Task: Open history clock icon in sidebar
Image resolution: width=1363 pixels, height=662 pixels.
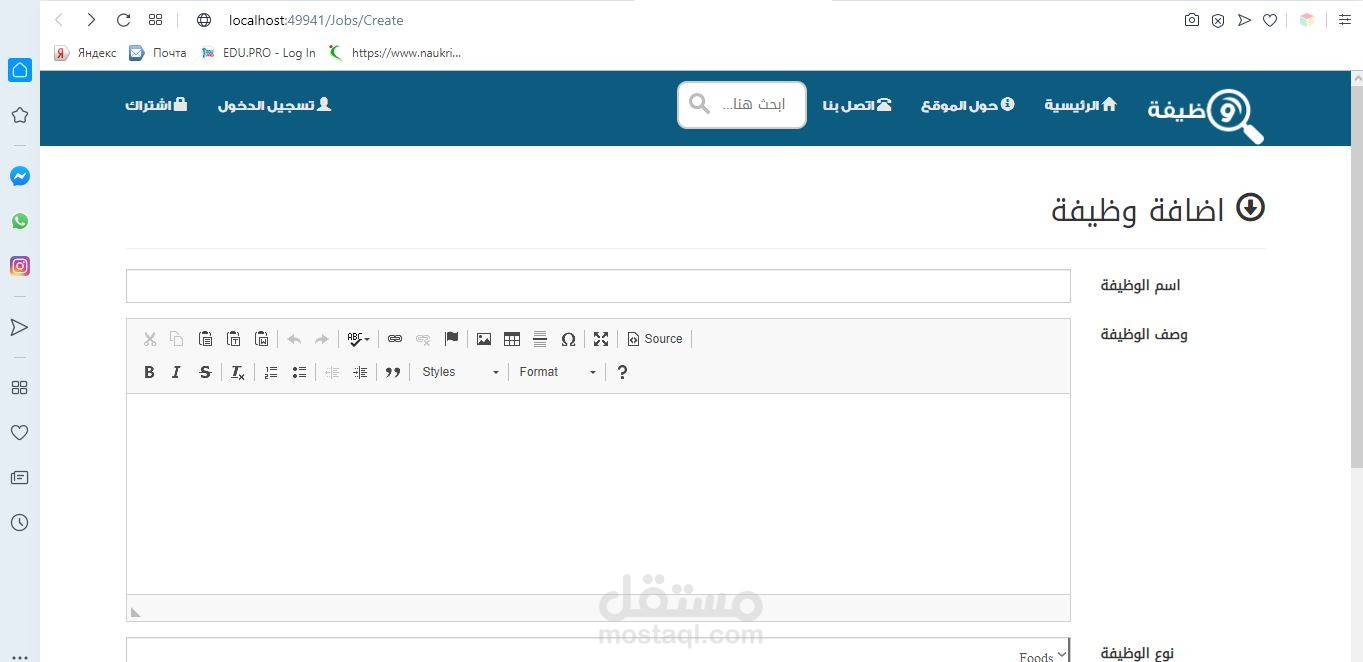Action: (x=19, y=522)
